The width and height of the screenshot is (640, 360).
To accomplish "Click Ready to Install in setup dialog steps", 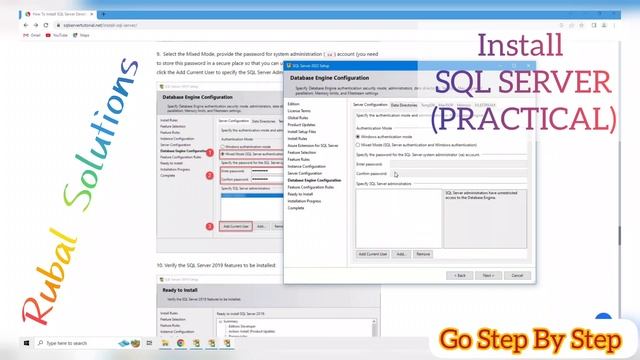I will 300,194.
